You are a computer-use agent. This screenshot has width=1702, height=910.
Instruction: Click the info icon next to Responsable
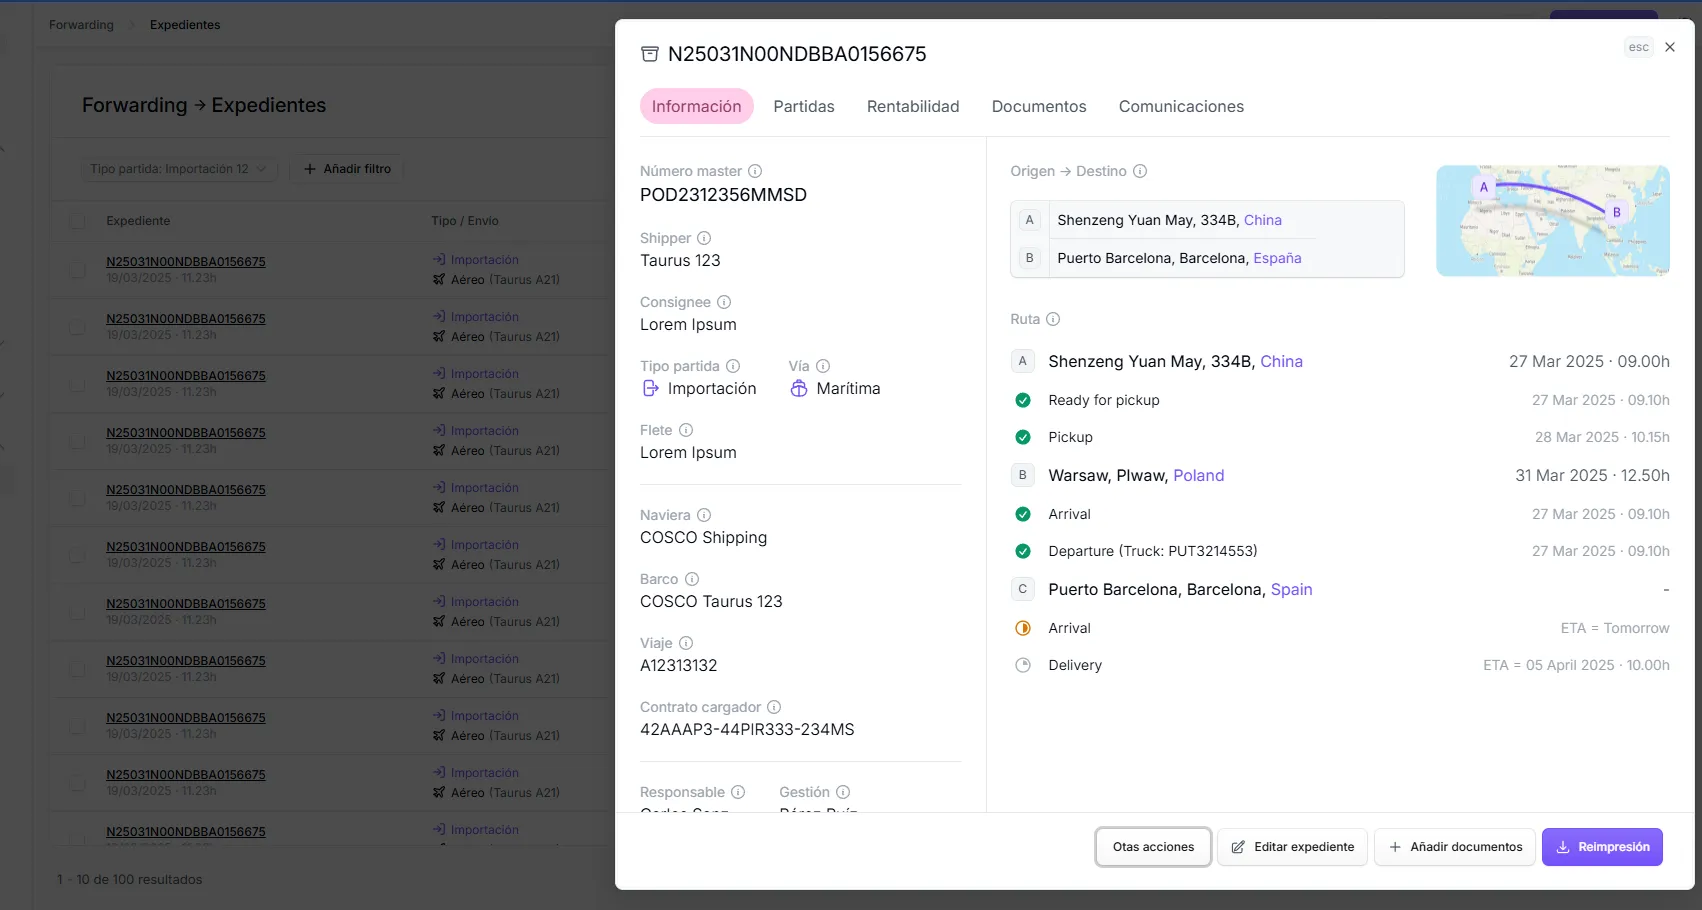[x=738, y=792]
